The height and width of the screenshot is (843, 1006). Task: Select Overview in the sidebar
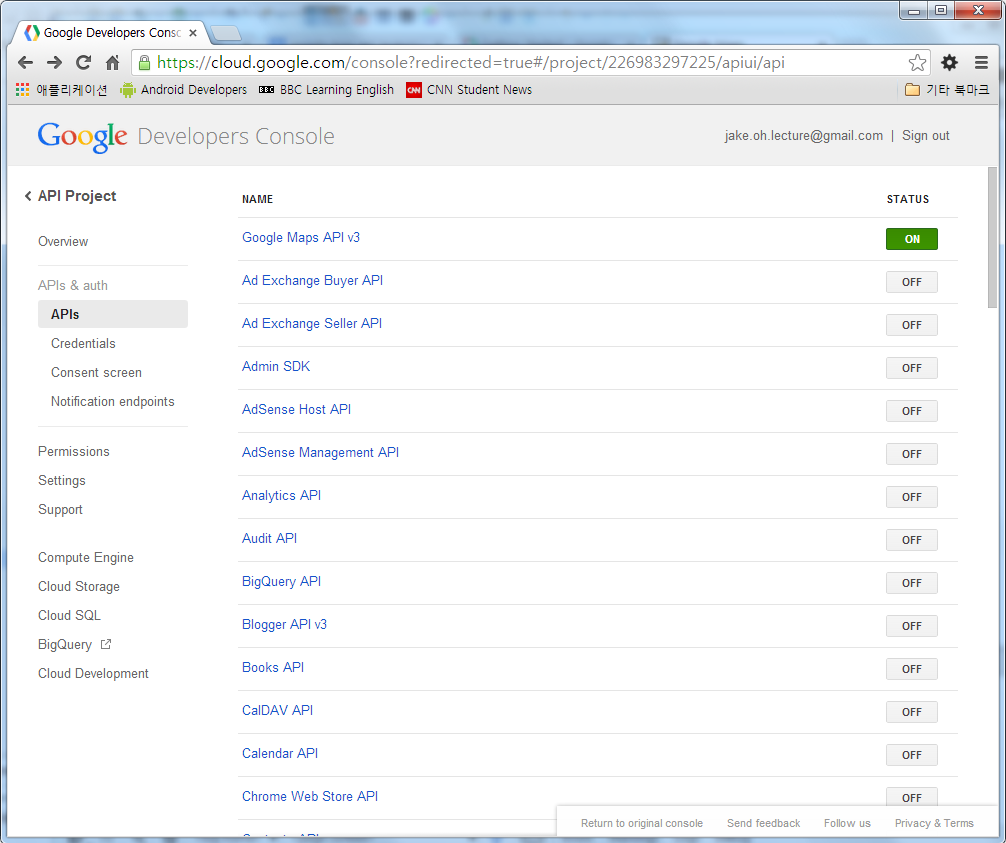63,241
